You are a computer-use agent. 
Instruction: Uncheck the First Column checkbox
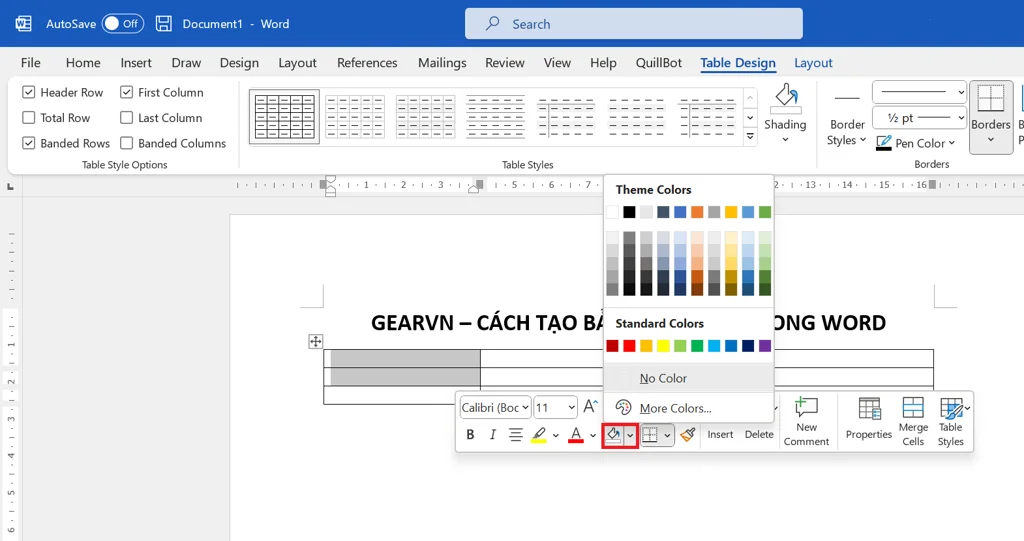(127, 92)
